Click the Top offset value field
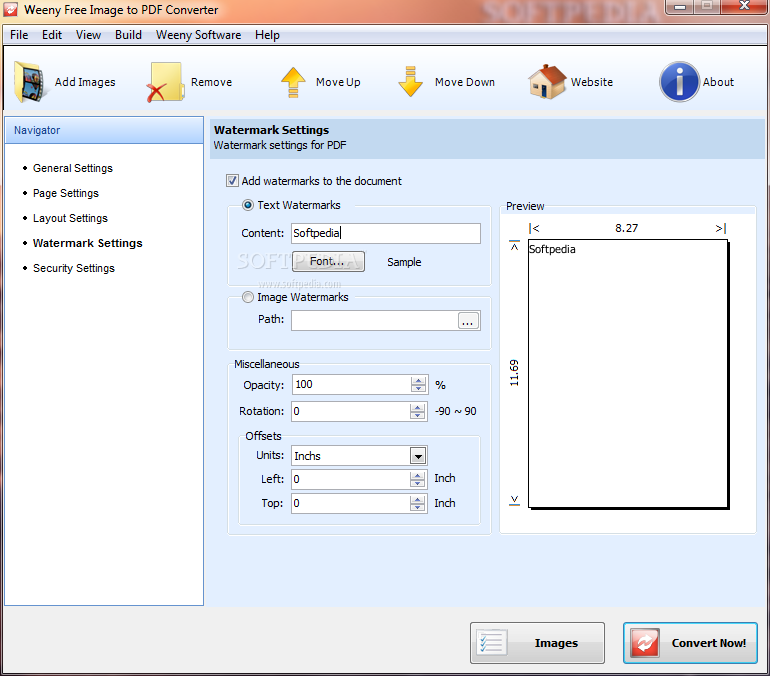Viewport: 770px width, 676px height. 351,503
